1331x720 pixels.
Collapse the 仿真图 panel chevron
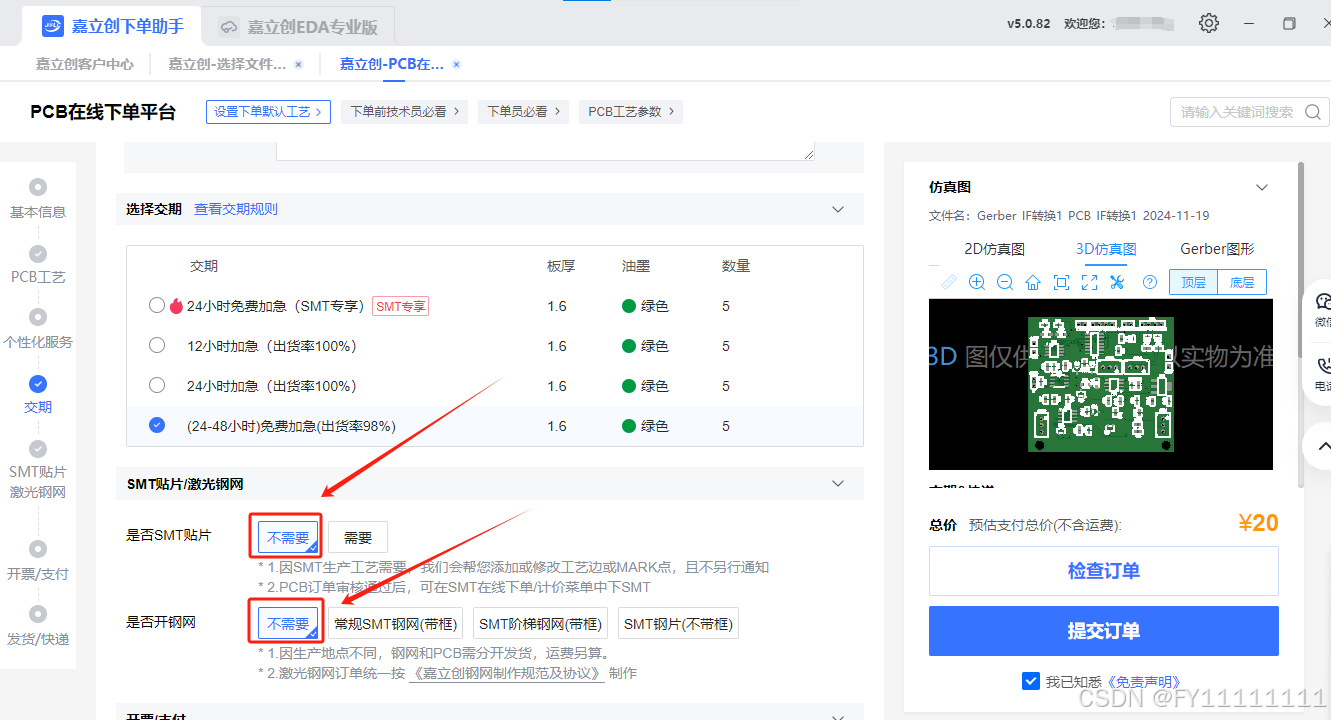1262,187
